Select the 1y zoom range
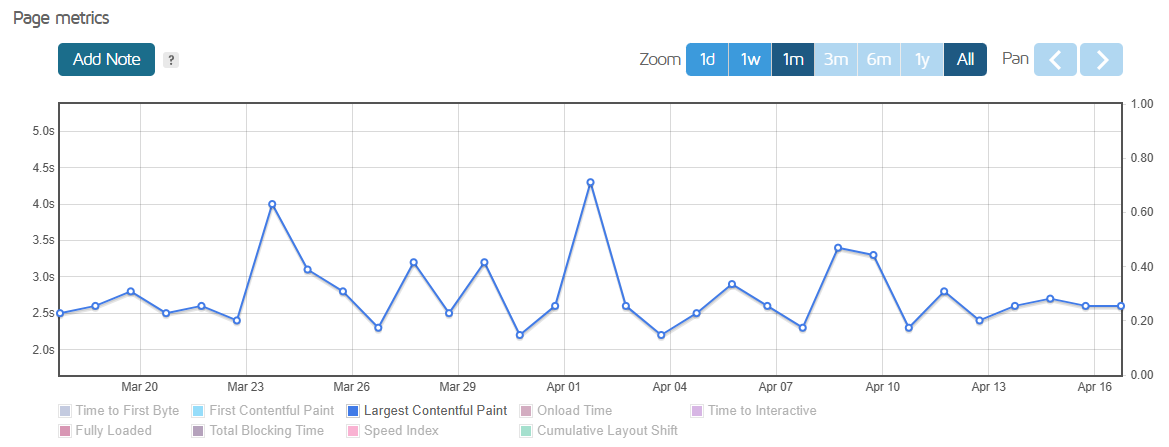Image resolution: width=1169 pixels, height=447 pixels. coord(922,60)
